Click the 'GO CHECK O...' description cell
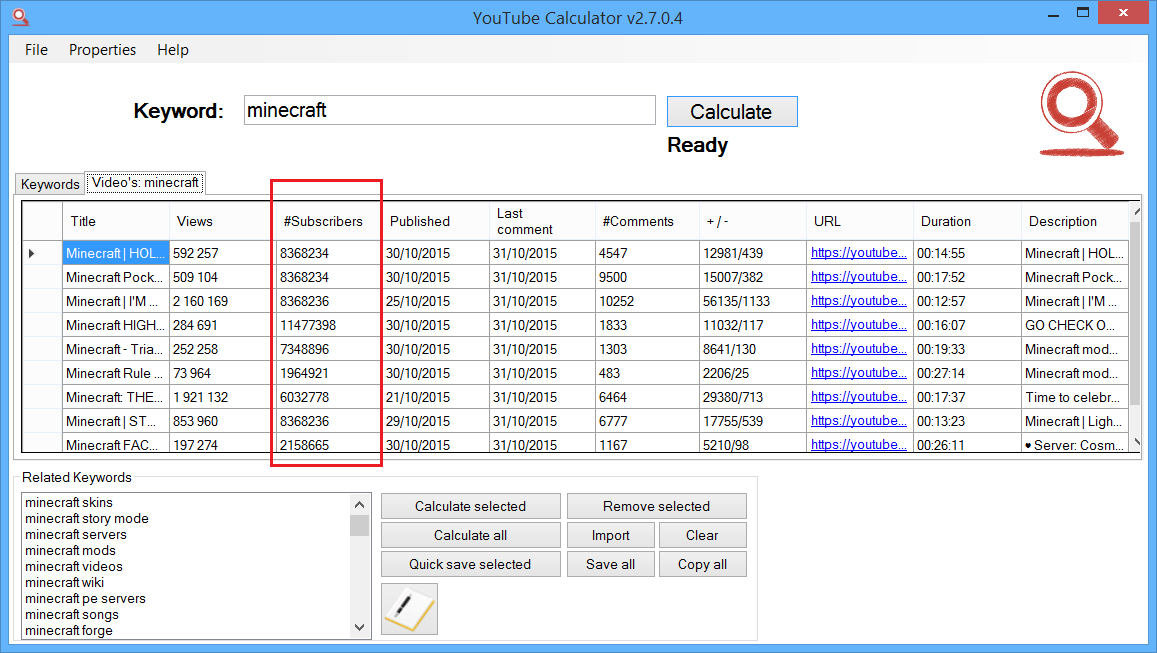 1075,325
